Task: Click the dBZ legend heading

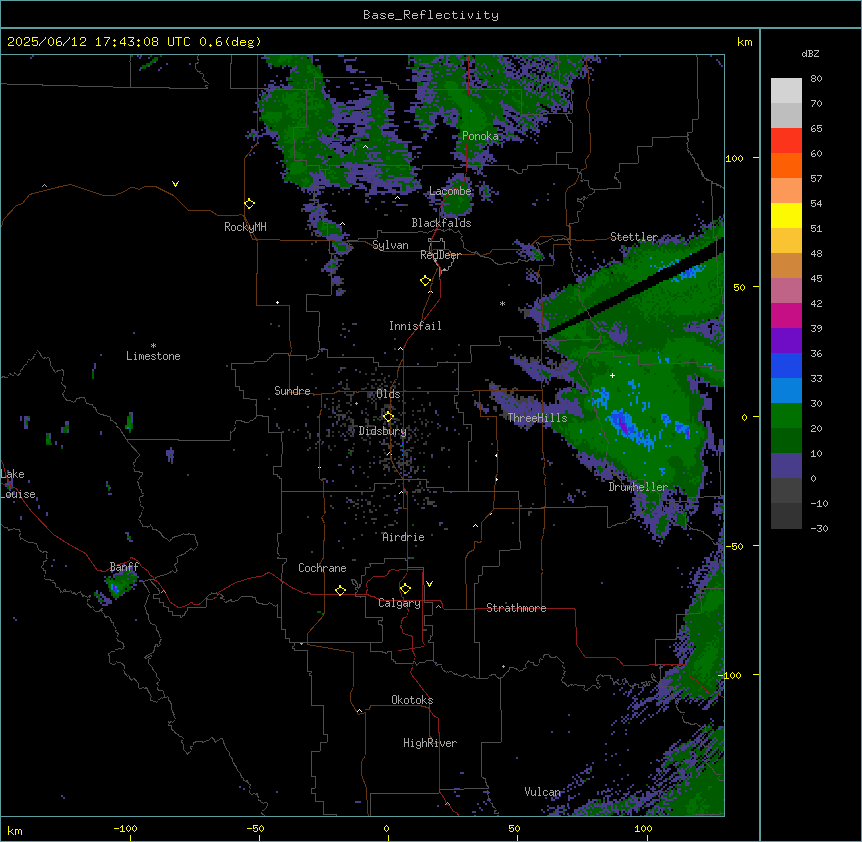Action: tap(810, 53)
